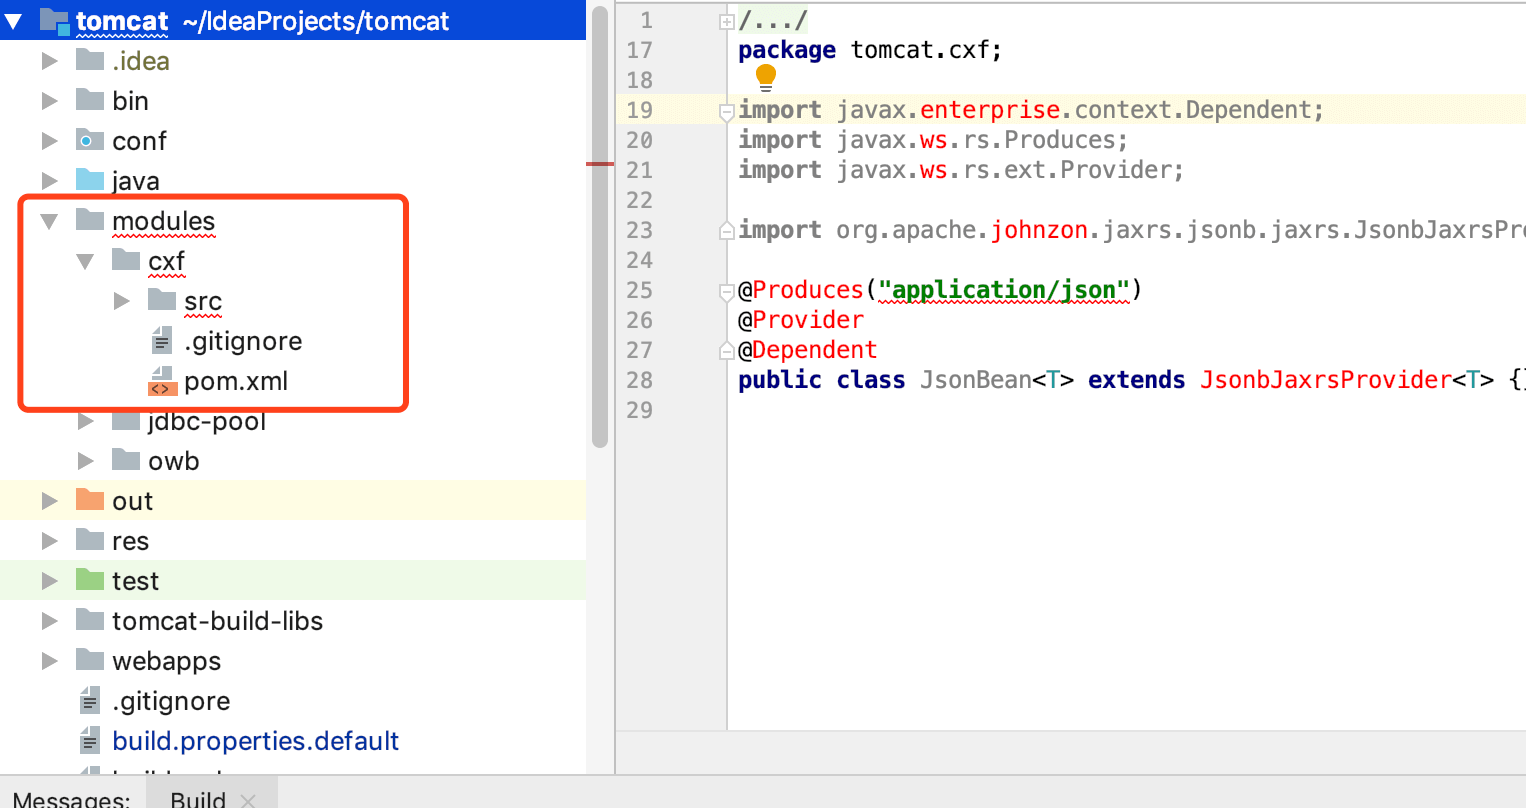The width and height of the screenshot is (1526, 808).
Task: Toggle the fold marker at line 23
Action: 727,231
